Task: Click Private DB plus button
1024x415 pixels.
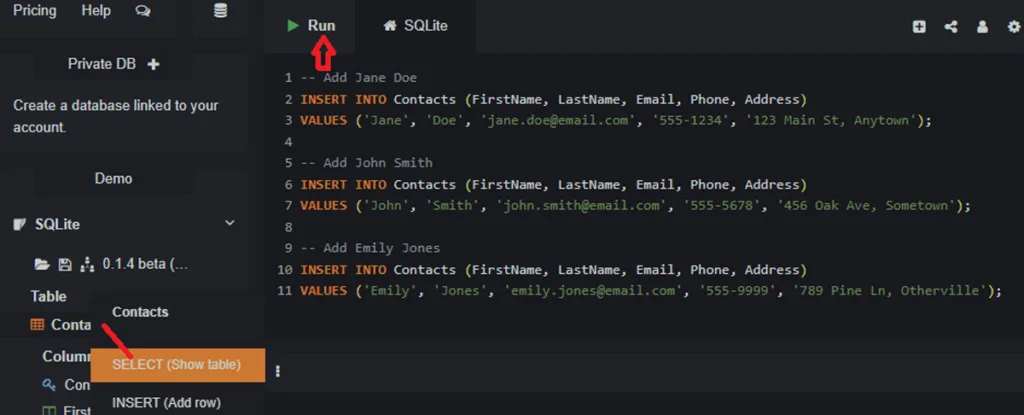Action: 153,64
